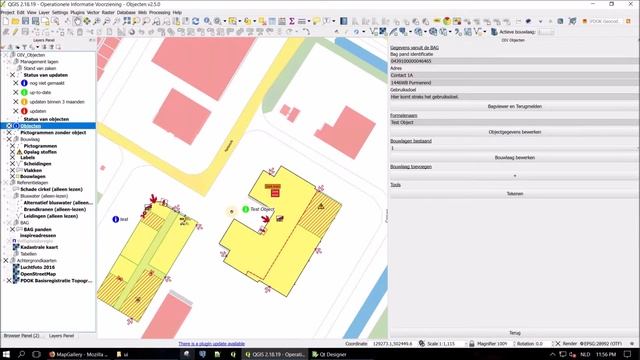Click the New Project icon
640x360 pixels.
pos(6,21)
